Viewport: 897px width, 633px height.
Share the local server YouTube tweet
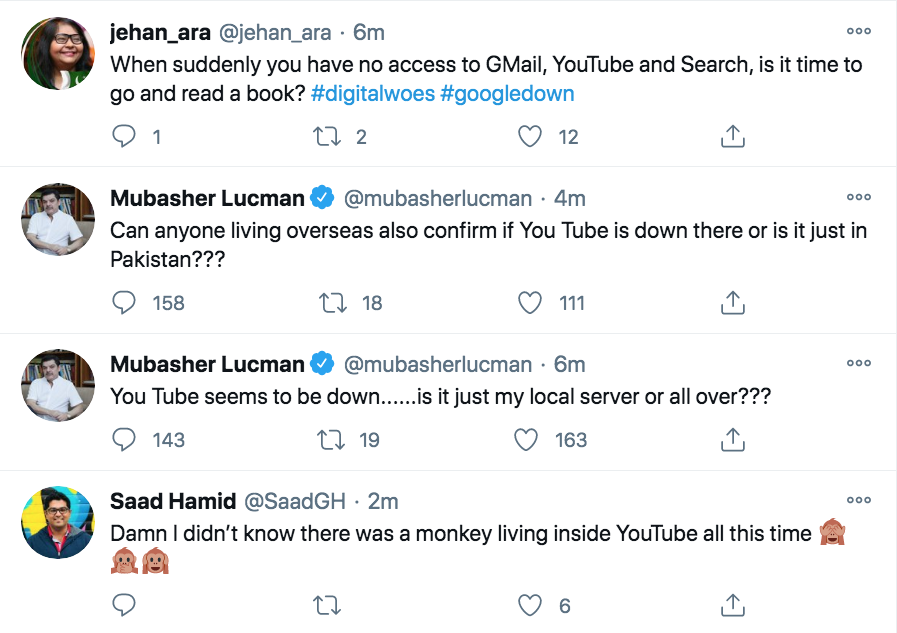coord(733,439)
